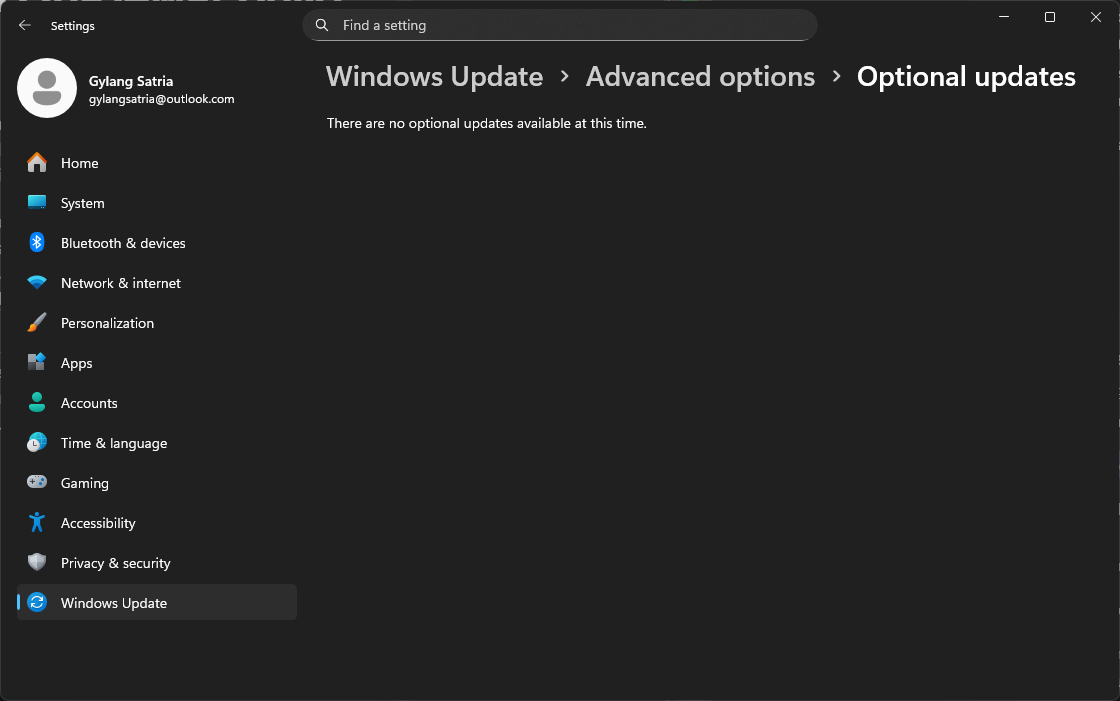Click the search magnifier icon
The width and height of the screenshot is (1120, 701).
point(322,26)
